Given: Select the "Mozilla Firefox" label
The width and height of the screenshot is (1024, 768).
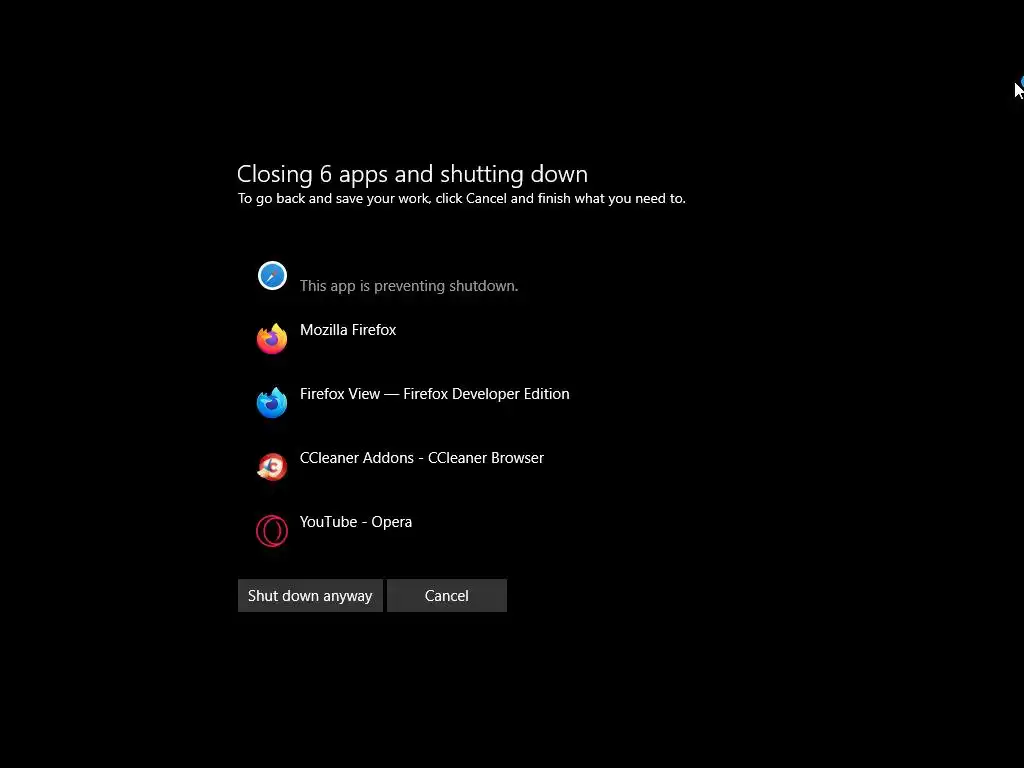Looking at the screenshot, I should 348,330.
